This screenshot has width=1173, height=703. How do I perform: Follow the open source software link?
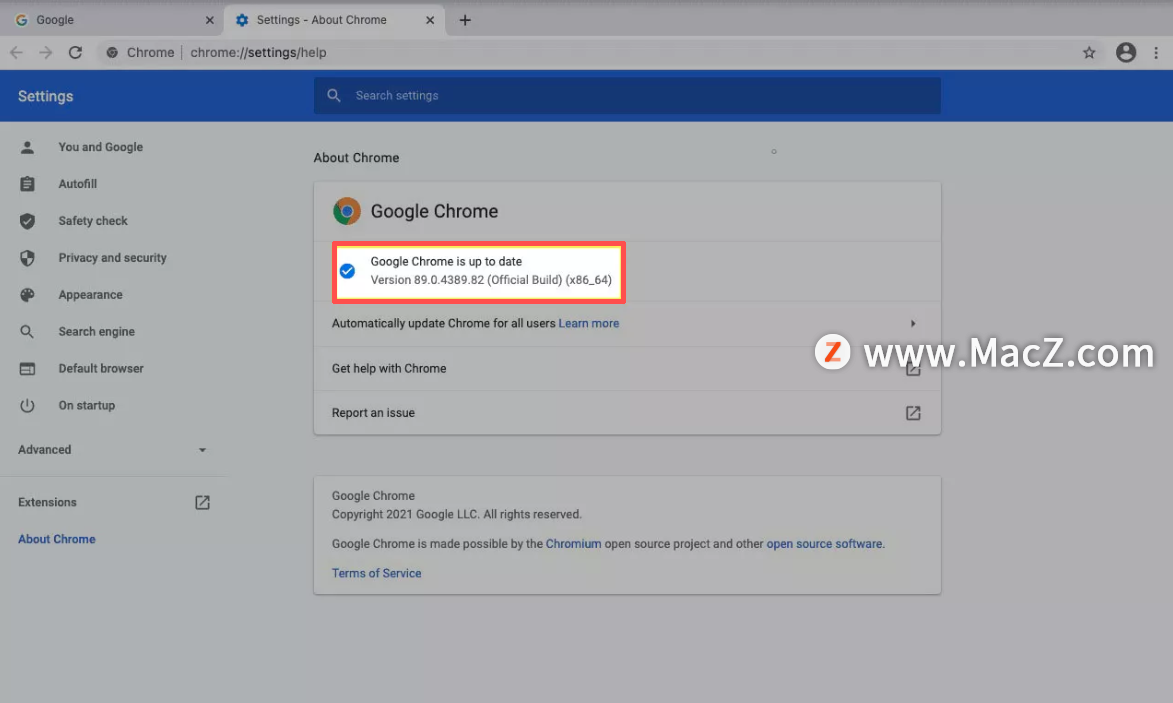click(824, 544)
